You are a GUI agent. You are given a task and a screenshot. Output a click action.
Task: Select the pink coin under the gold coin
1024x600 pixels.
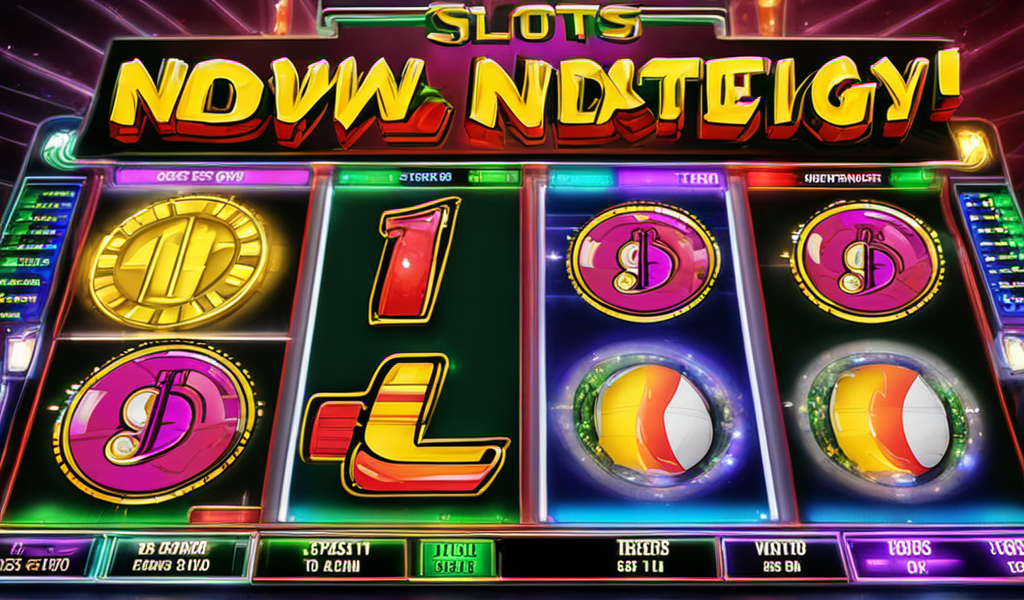(155, 423)
